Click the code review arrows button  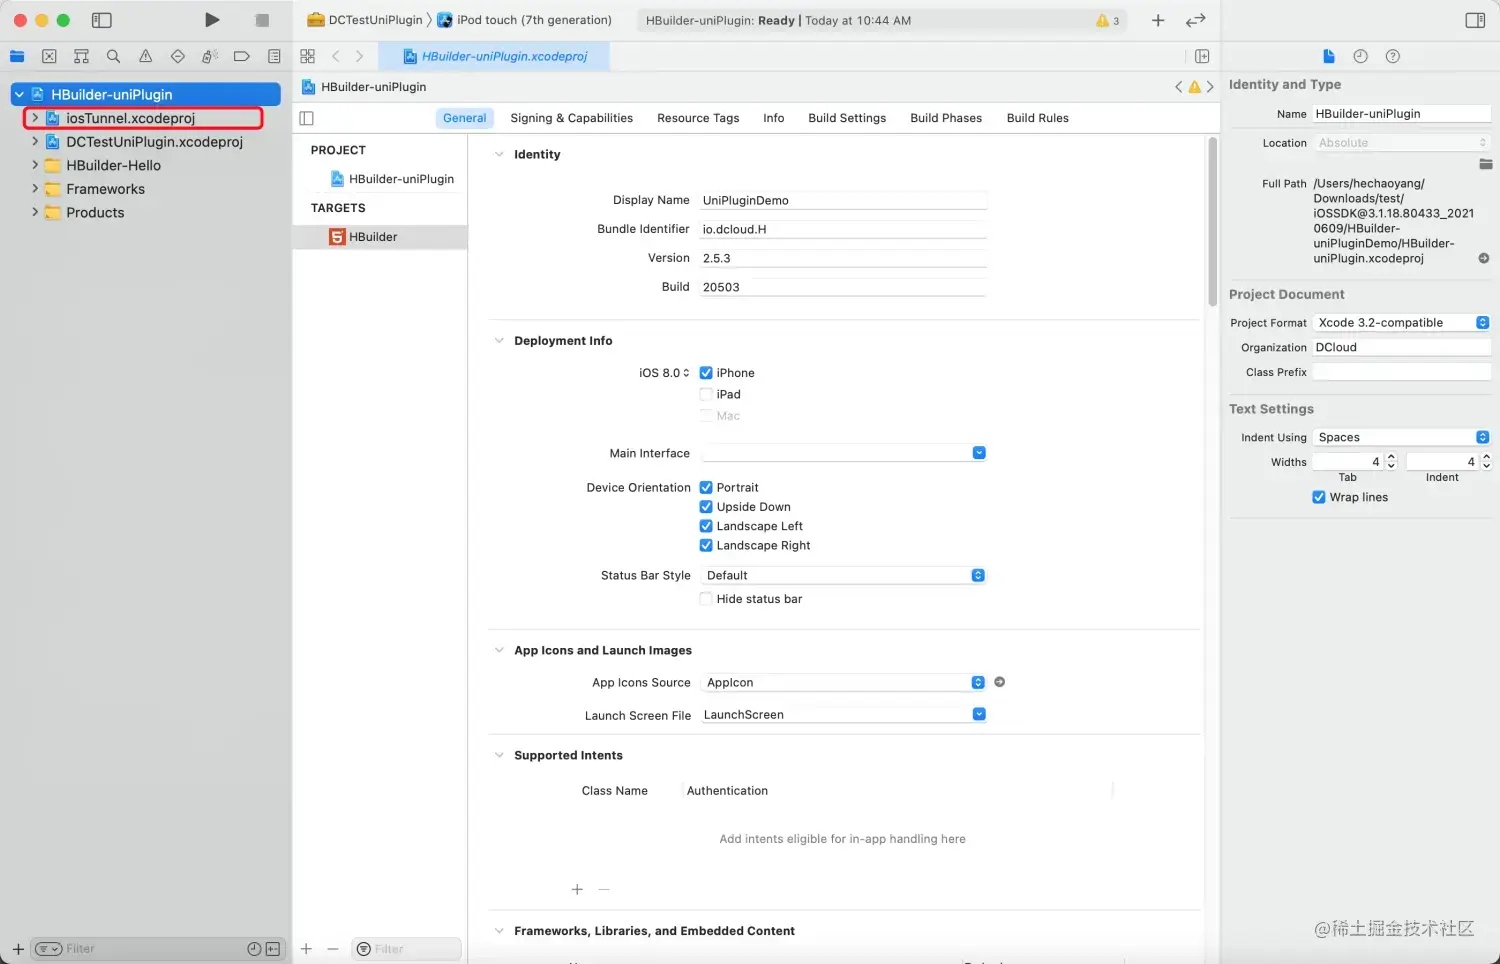[x=1195, y=20]
